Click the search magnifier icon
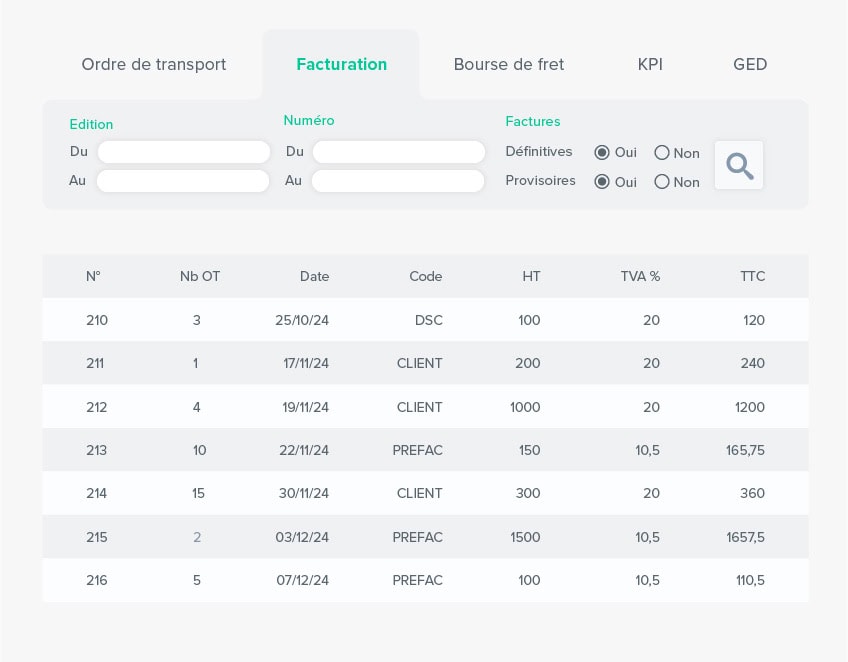The height and width of the screenshot is (662, 848). (738, 165)
